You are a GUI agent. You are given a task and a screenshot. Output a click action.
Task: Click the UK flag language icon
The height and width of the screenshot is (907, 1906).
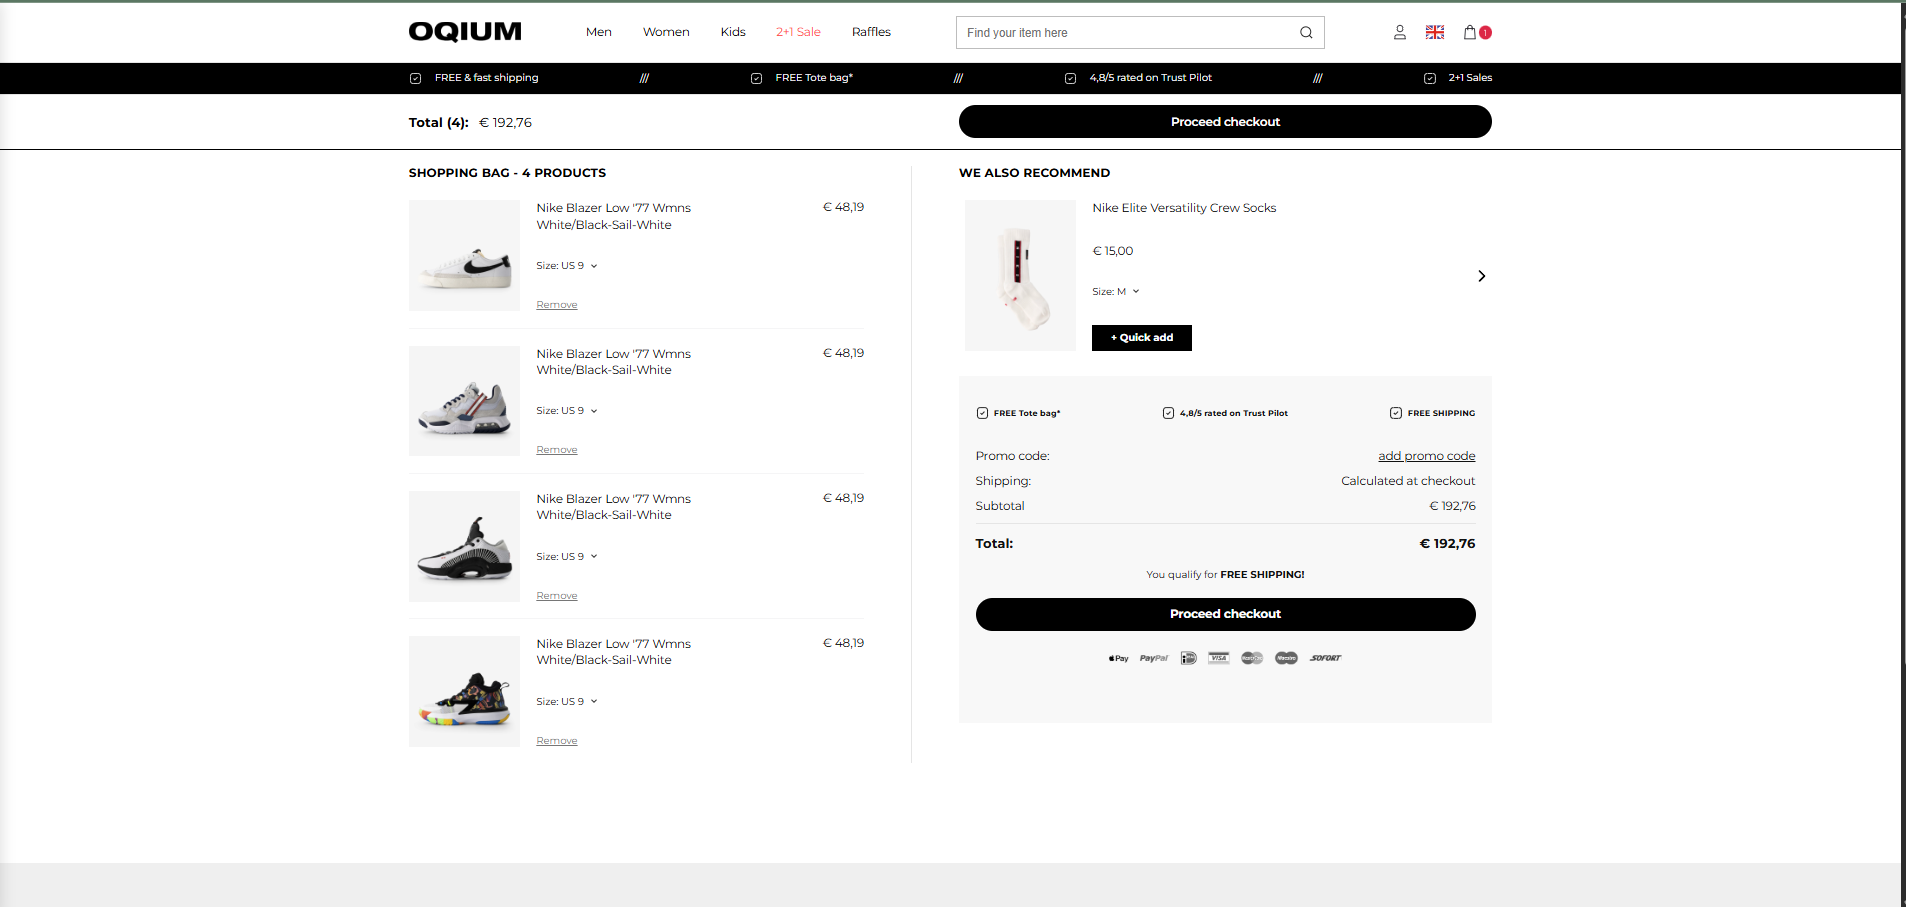click(1435, 32)
